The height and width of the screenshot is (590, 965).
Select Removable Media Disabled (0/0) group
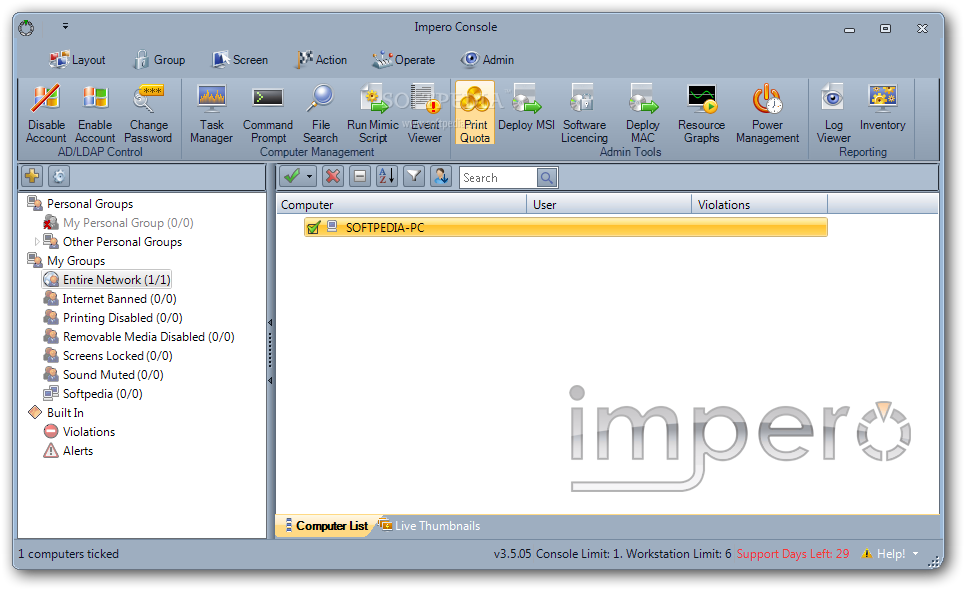pyautogui.click(x=139, y=337)
